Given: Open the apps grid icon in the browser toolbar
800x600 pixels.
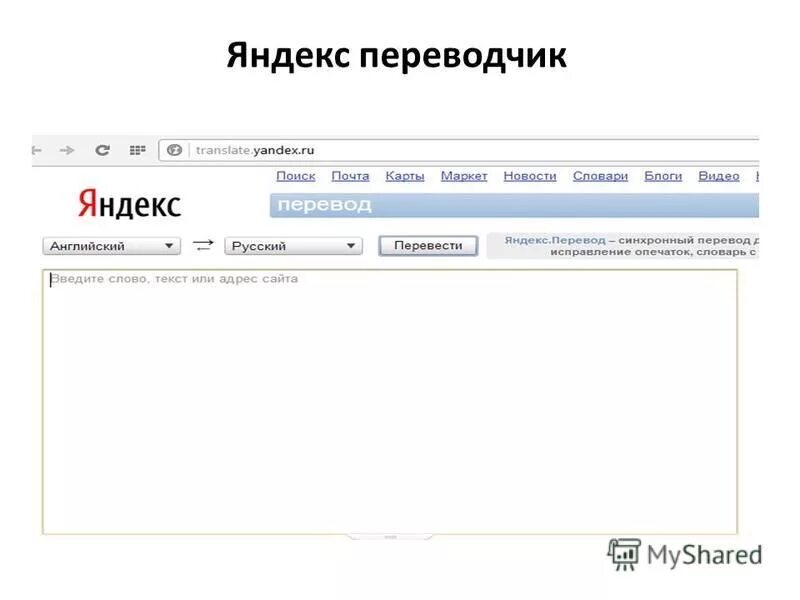Looking at the screenshot, I should pyautogui.click(x=137, y=150).
